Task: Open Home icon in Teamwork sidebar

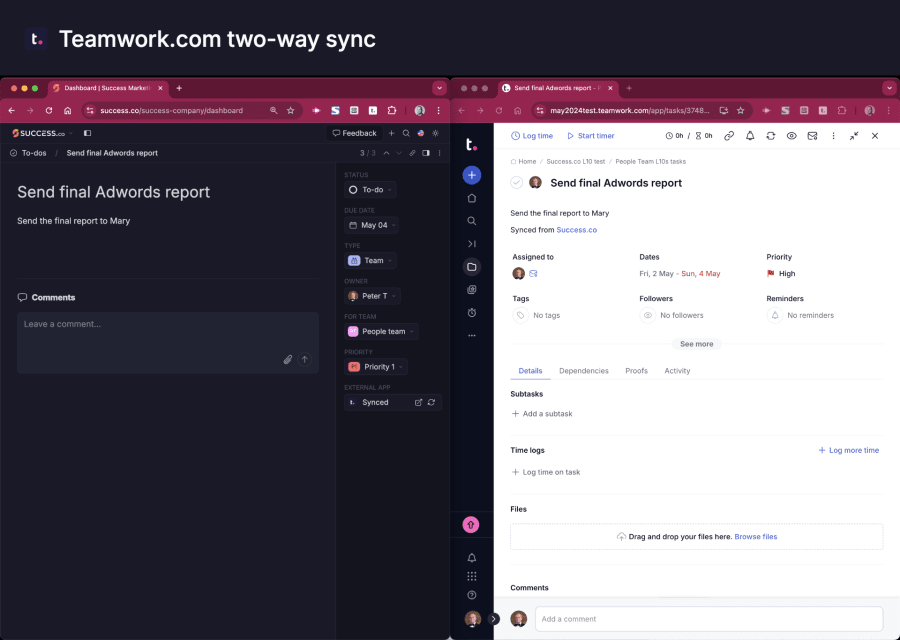Action: click(471, 198)
